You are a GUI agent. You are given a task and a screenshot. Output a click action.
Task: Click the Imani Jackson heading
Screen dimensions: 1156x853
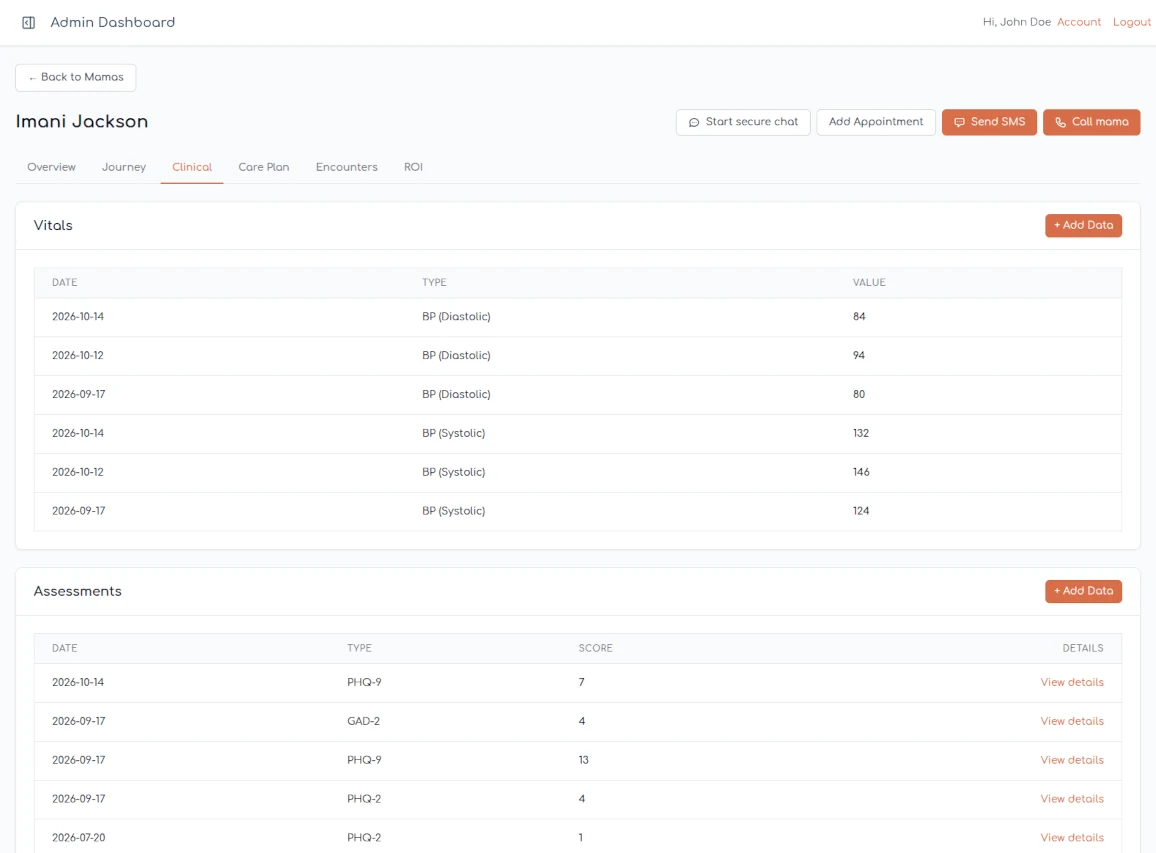[82, 122]
